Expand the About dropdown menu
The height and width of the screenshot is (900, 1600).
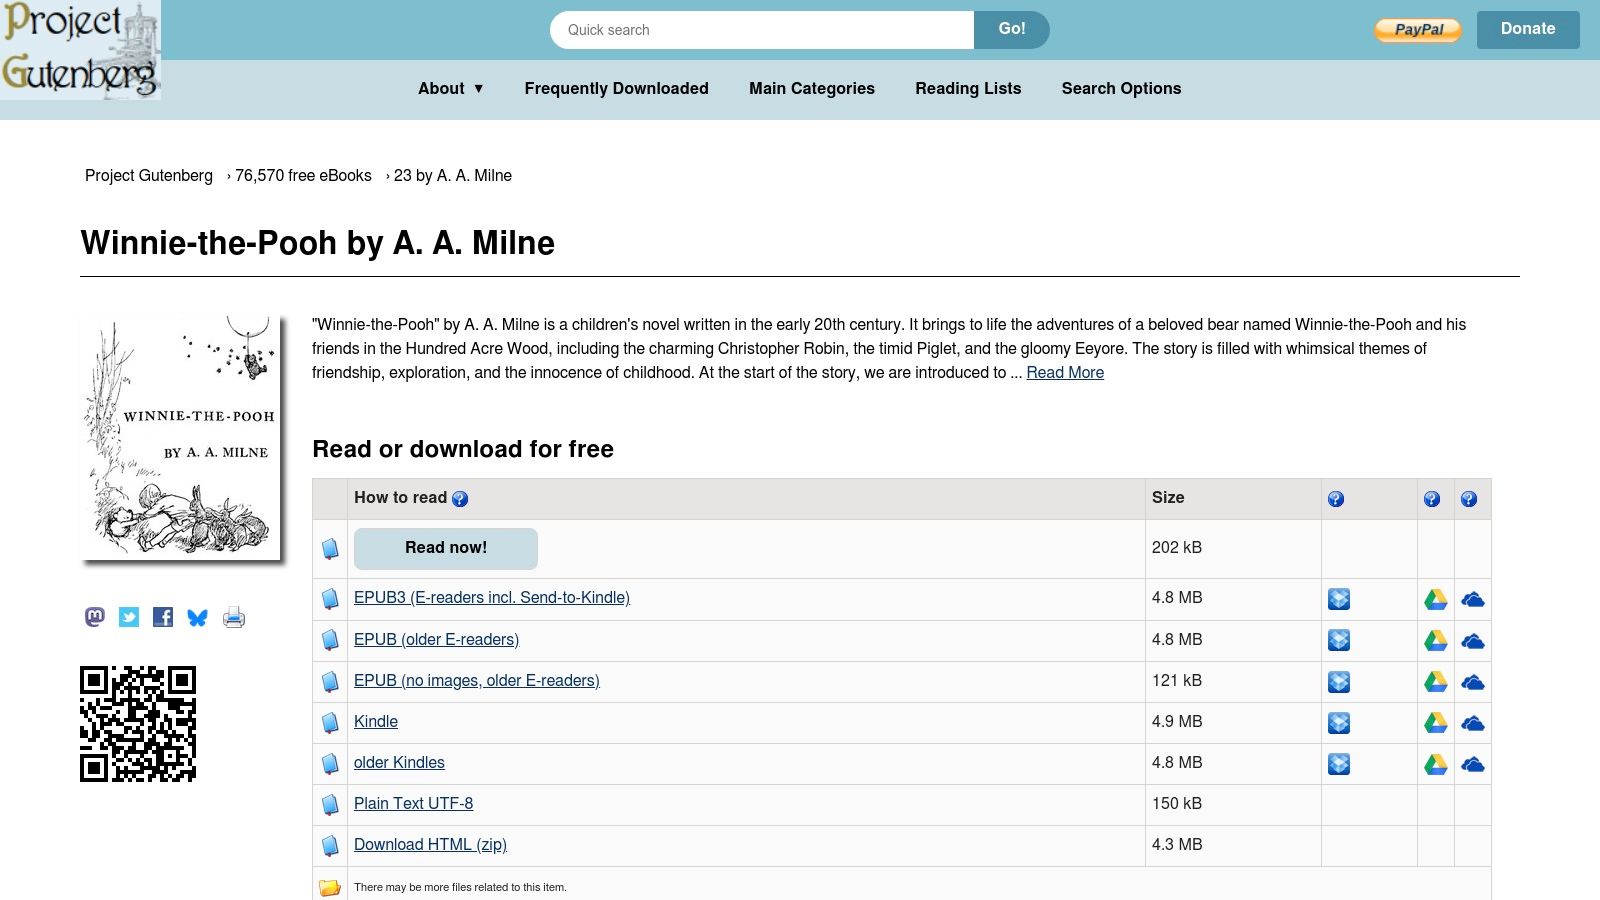coord(451,88)
